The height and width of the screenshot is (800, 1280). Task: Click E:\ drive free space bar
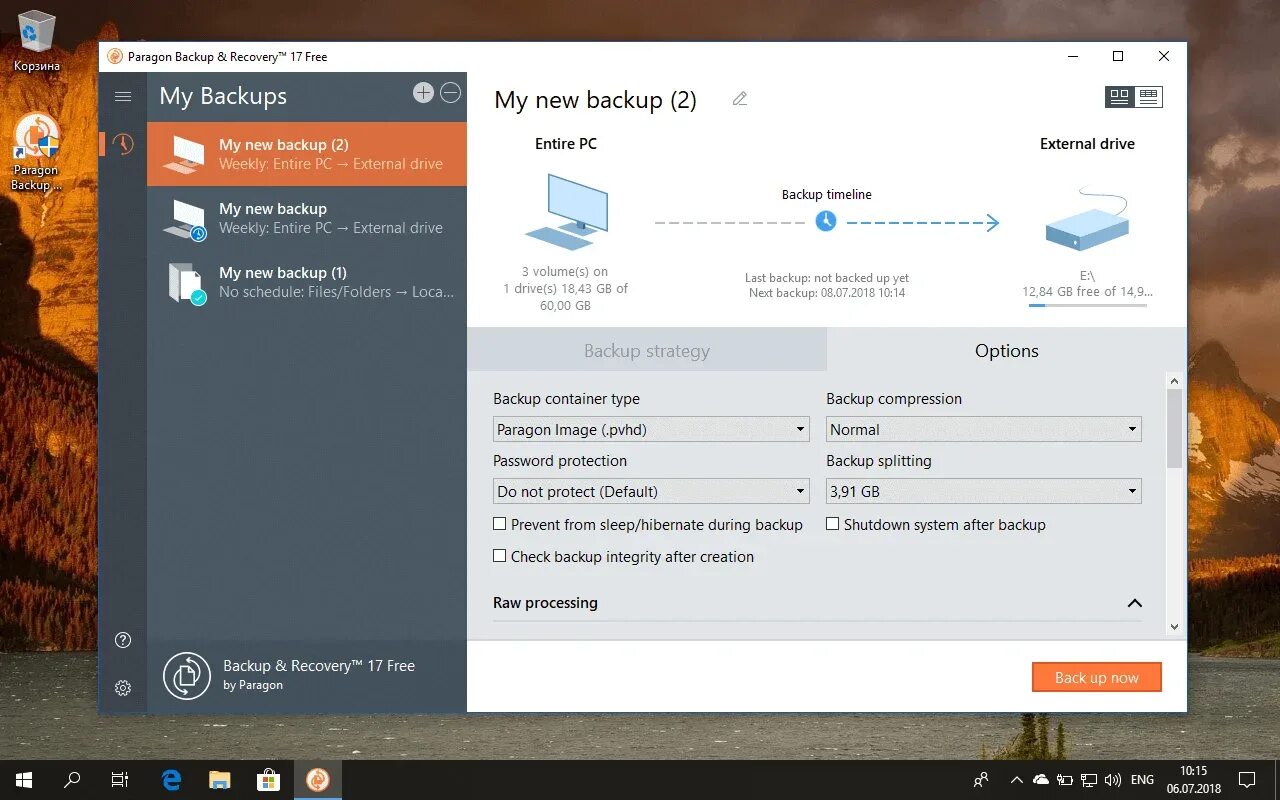pyautogui.click(x=1087, y=306)
